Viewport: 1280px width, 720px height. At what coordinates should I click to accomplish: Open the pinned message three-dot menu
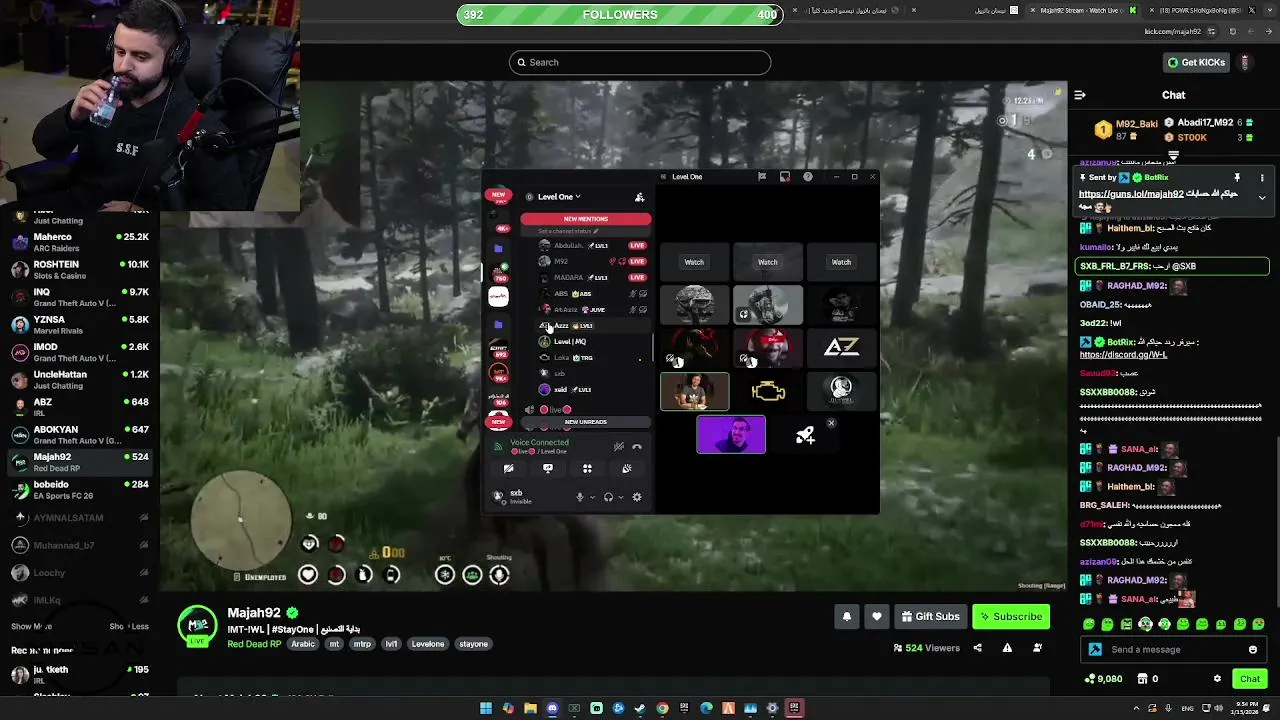pos(1262,178)
